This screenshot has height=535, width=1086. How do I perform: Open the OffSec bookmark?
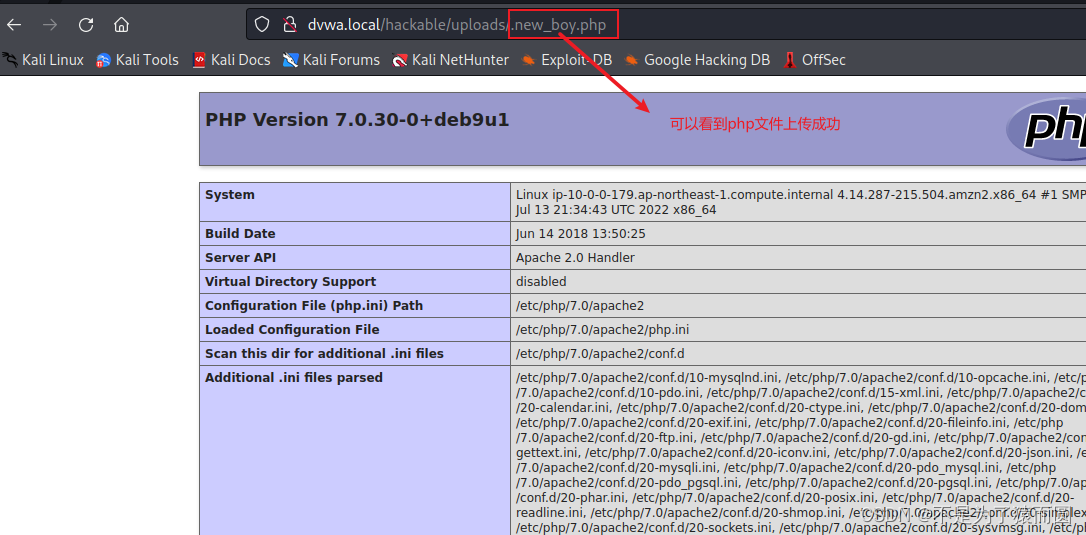point(814,60)
